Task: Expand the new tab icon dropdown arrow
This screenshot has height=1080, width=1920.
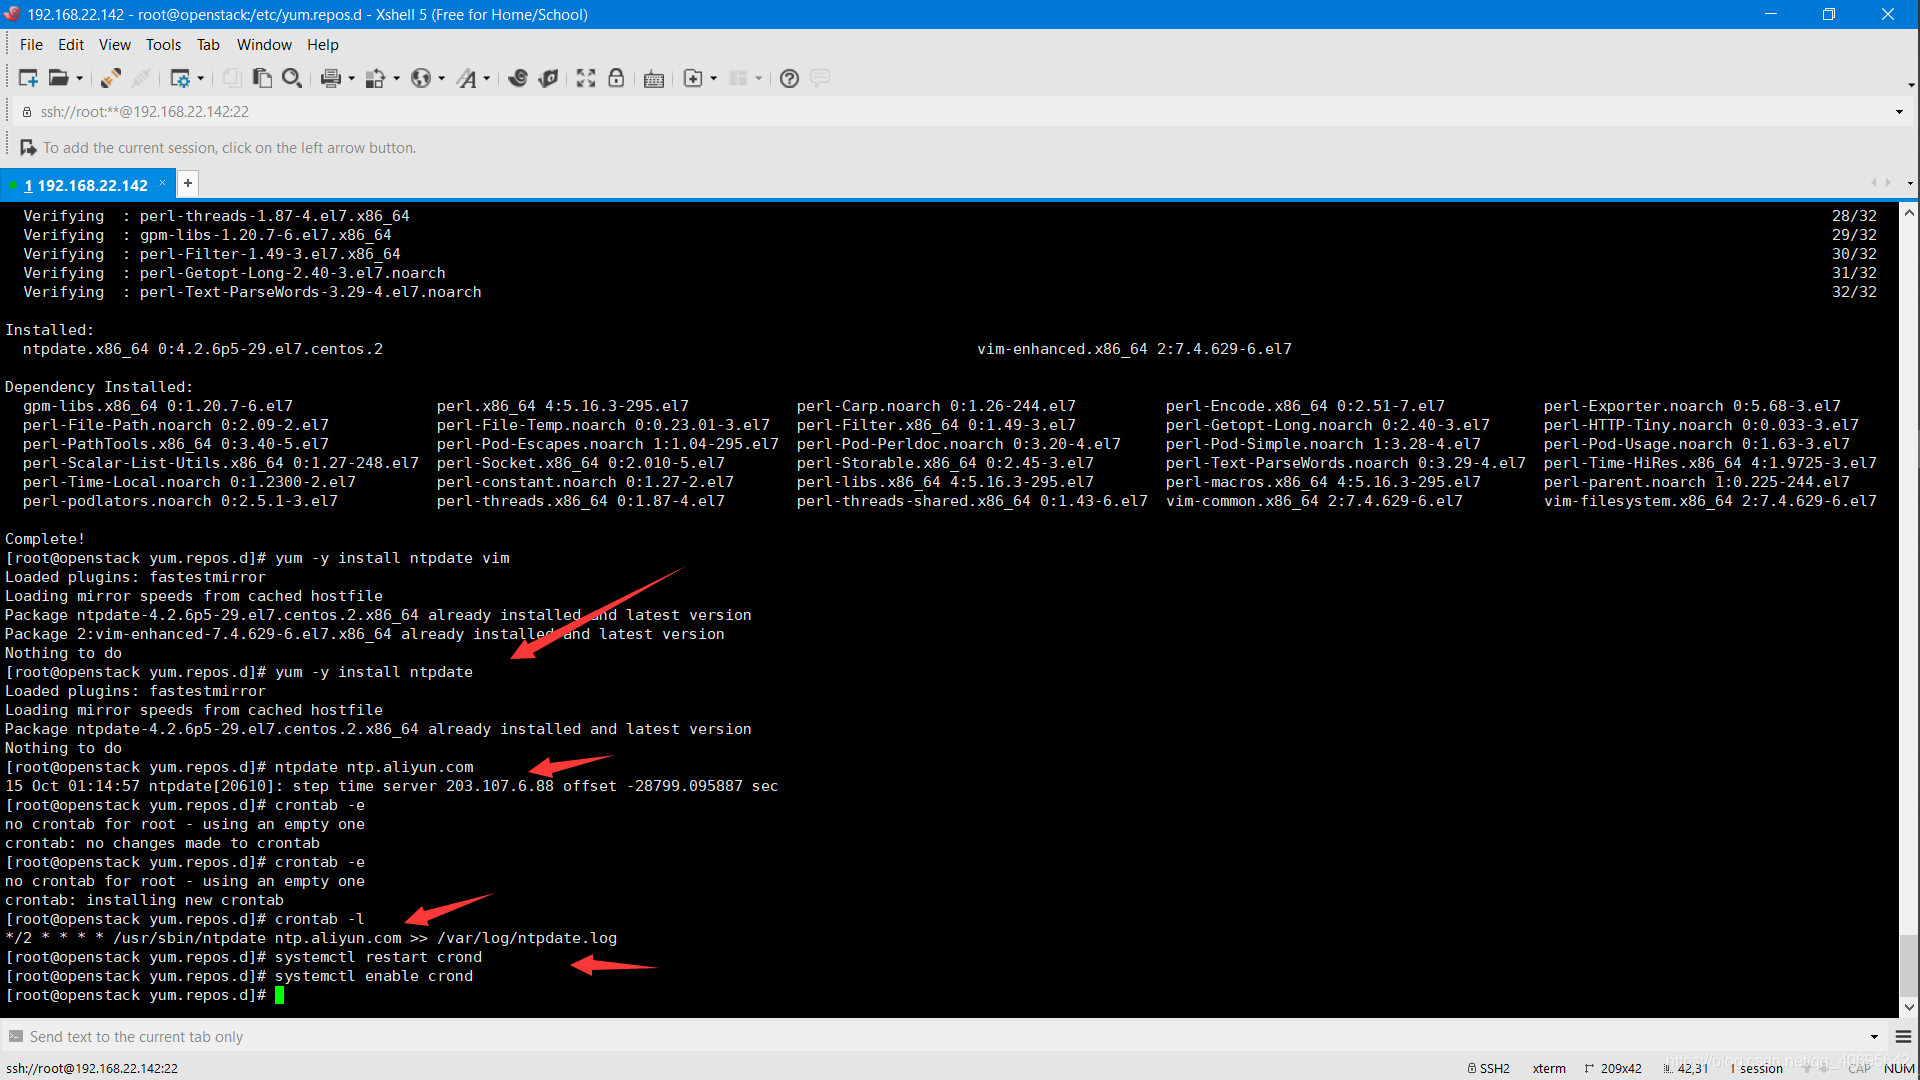Action: (714, 78)
